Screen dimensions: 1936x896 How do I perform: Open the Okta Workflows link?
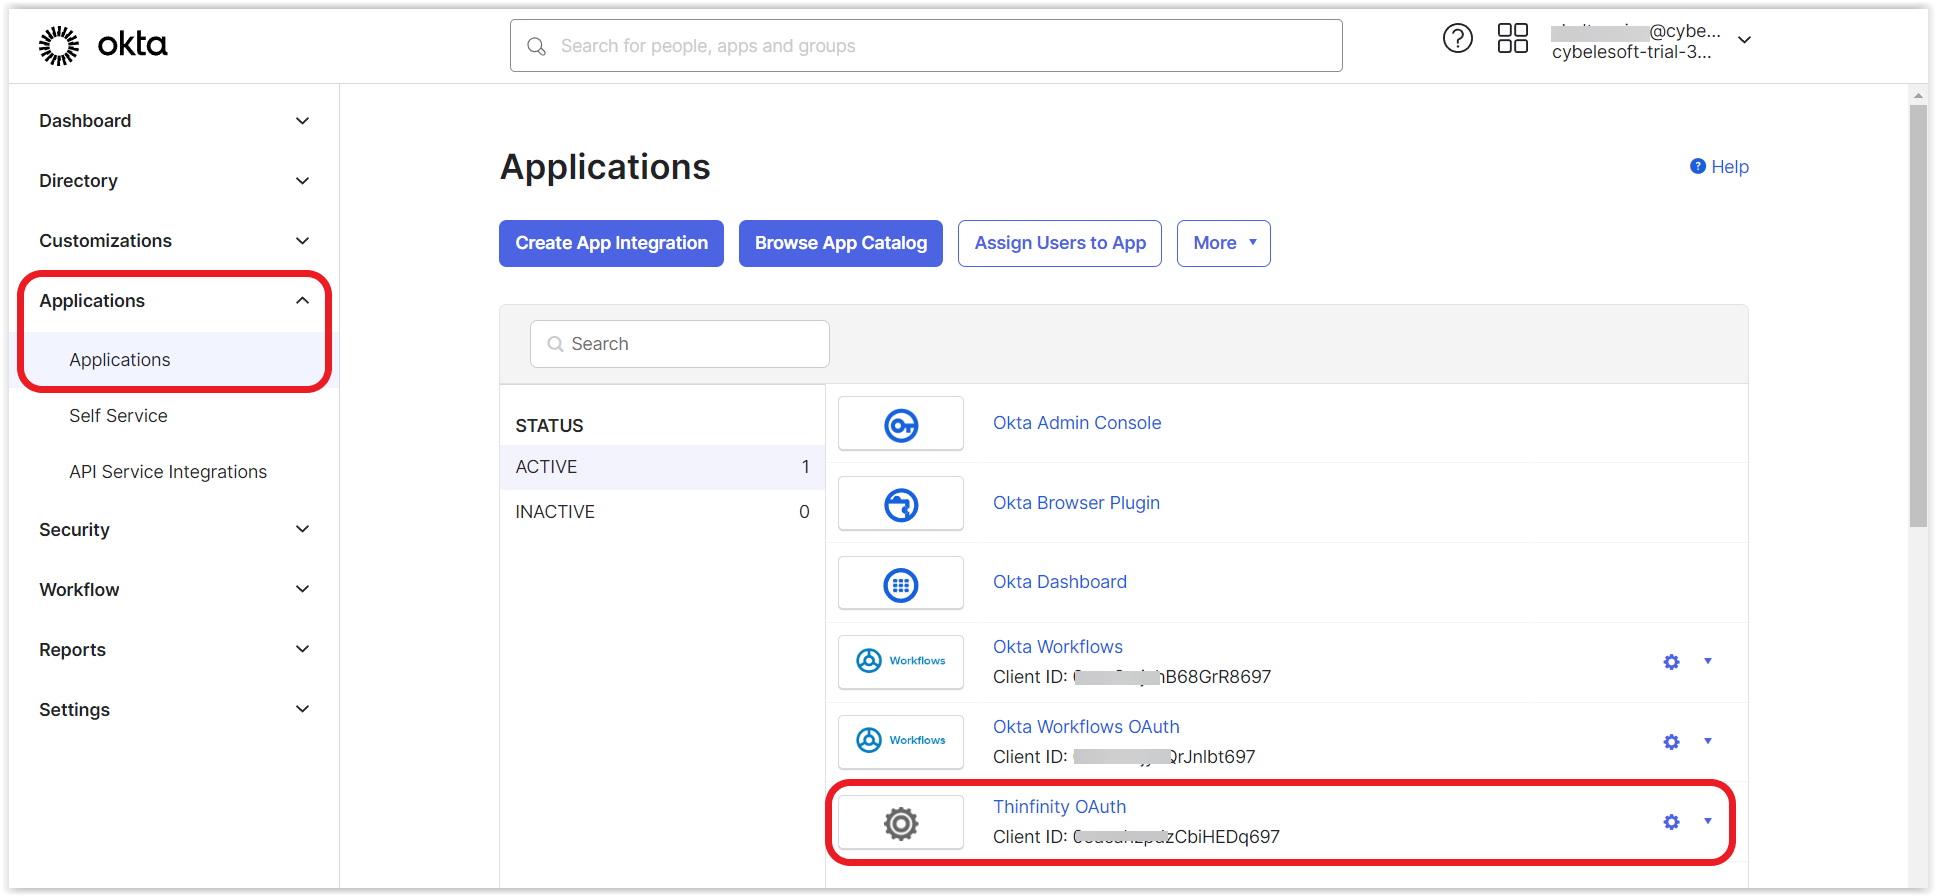click(x=1058, y=647)
